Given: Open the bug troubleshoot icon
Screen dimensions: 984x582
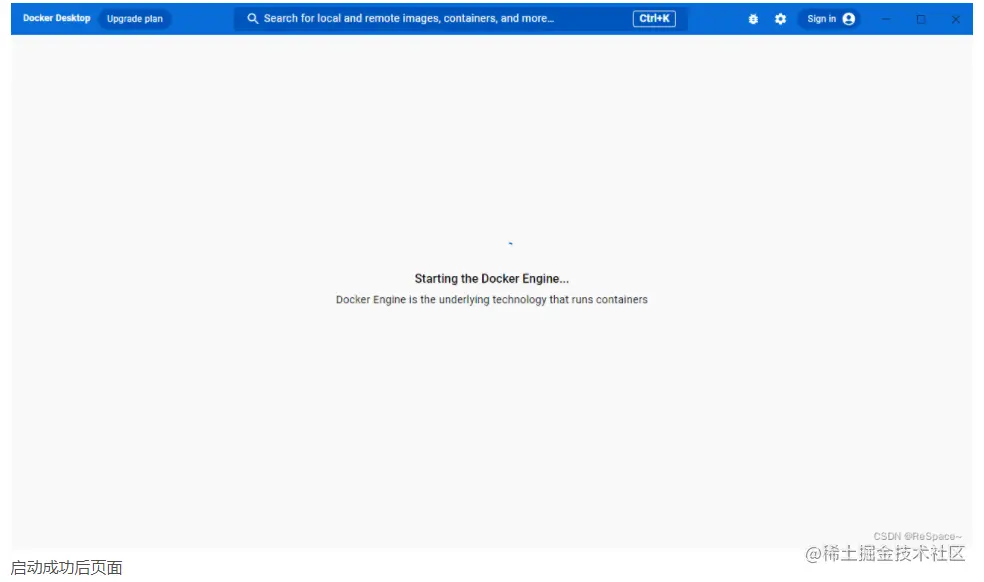Looking at the screenshot, I should tap(753, 19).
